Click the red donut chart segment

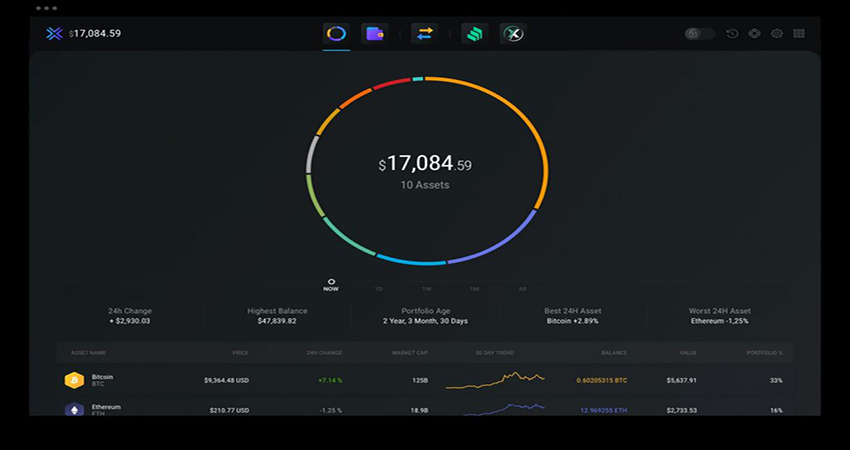pos(390,83)
